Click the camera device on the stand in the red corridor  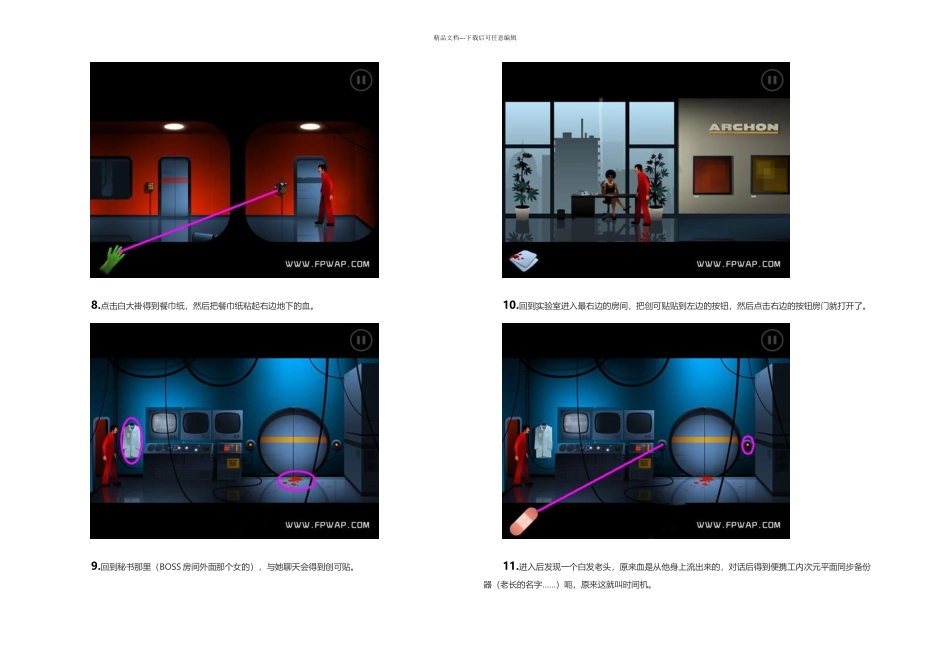[281, 188]
